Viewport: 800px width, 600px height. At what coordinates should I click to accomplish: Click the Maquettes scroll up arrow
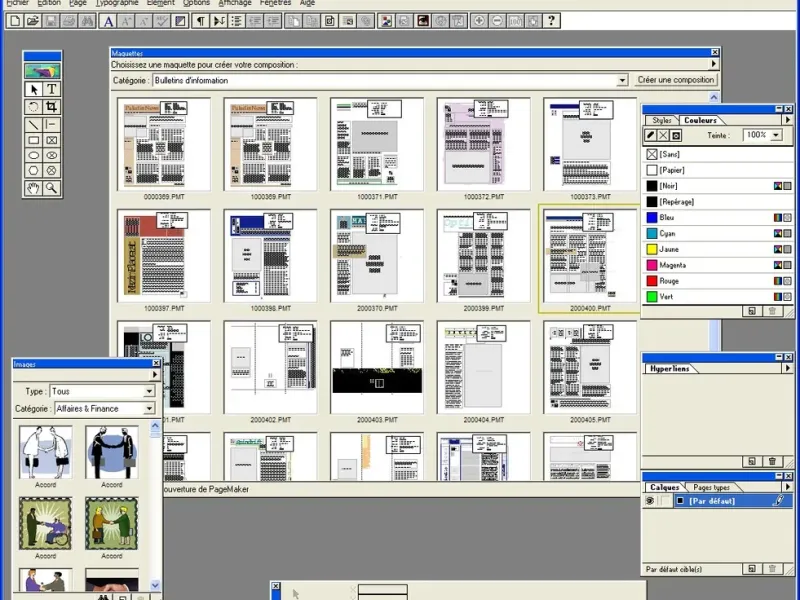714,97
